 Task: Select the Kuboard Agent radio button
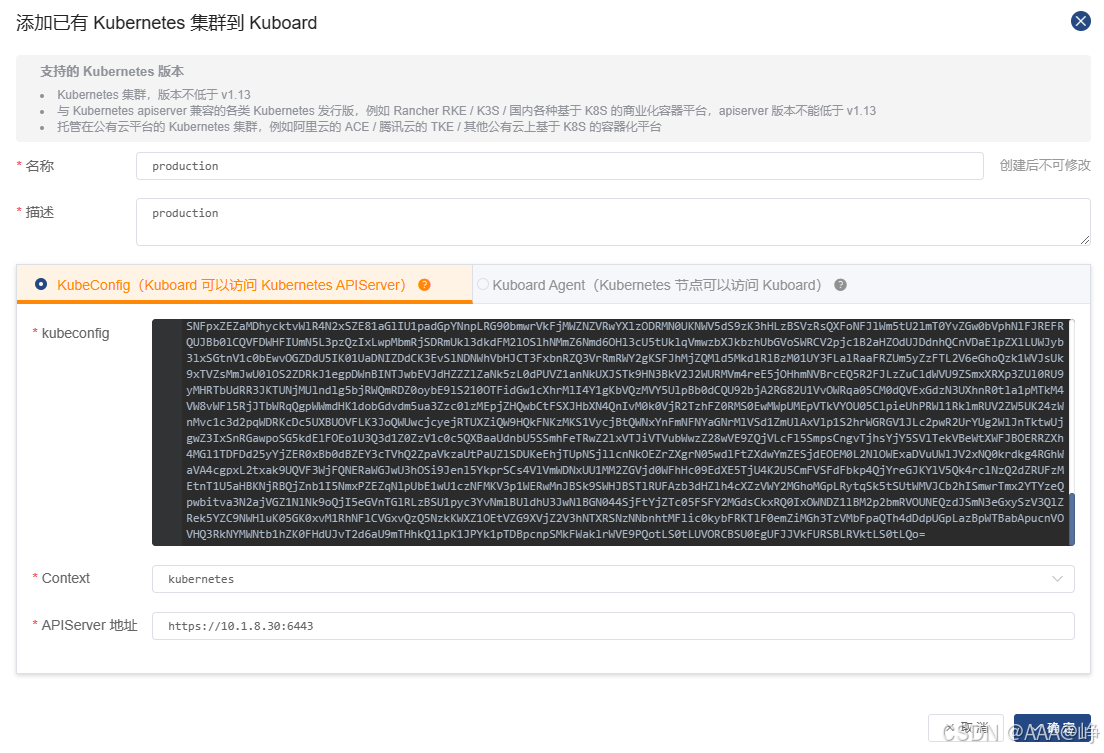(x=482, y=284)
